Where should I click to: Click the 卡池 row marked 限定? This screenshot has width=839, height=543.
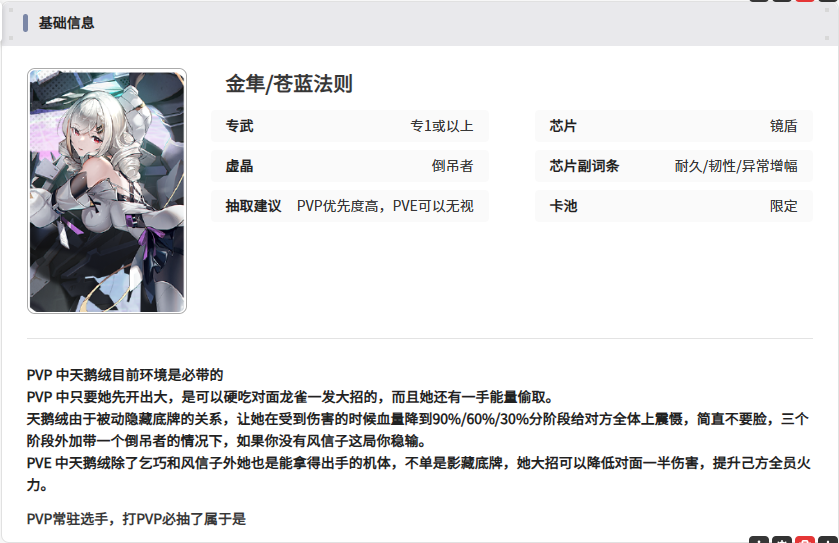click(674, 206)
